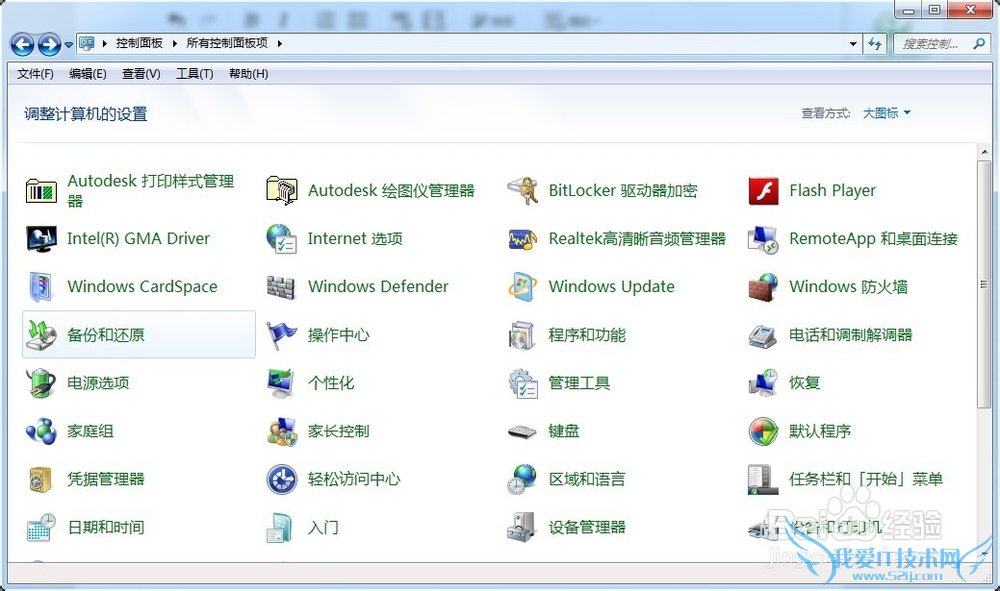This screenshot has width=1000, height=591.
Task: Click the Control Panel icon in address bar
Action: [x=87, y=43]
